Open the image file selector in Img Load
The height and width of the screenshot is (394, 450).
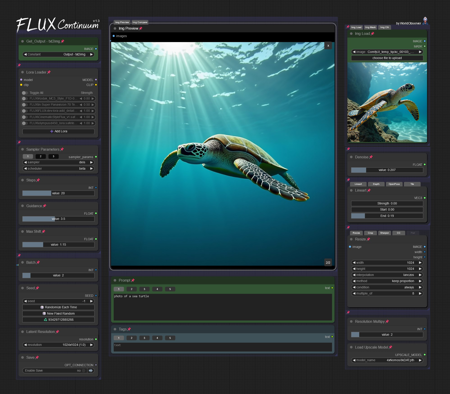(387, 52)
